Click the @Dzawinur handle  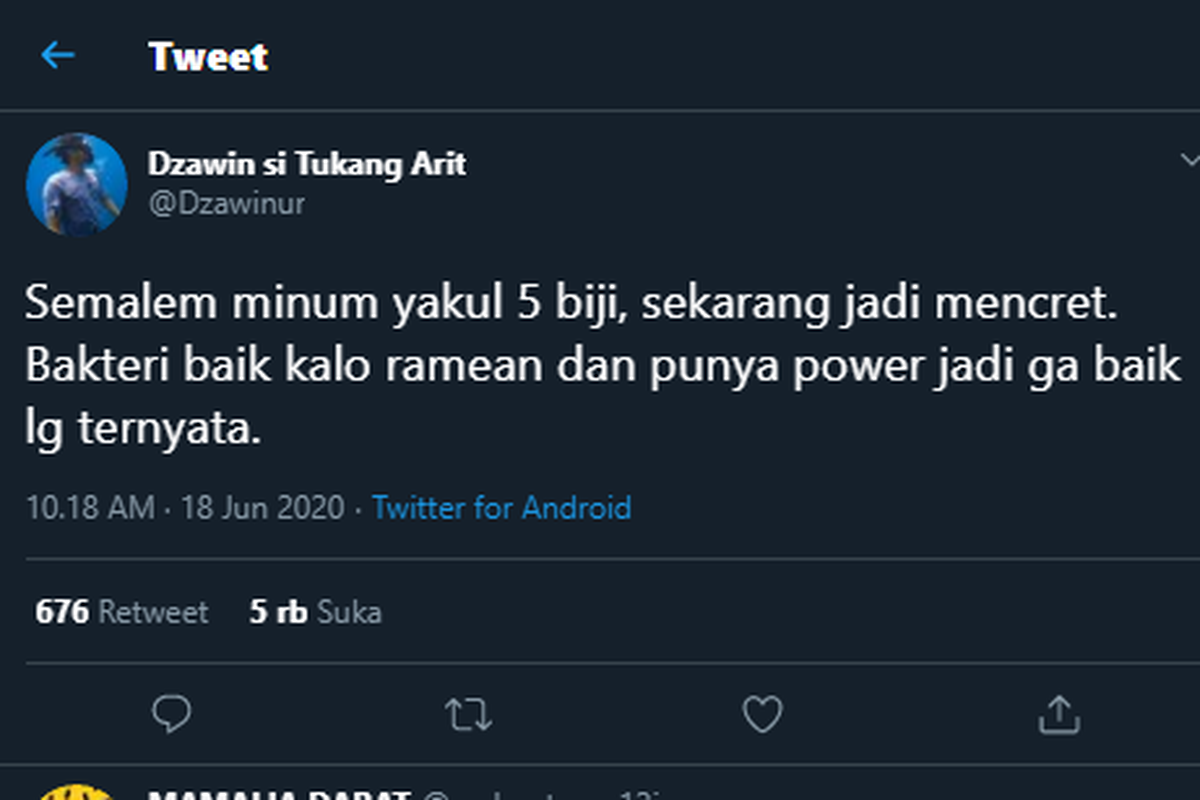pyautogui.click(x=226, y=204)
